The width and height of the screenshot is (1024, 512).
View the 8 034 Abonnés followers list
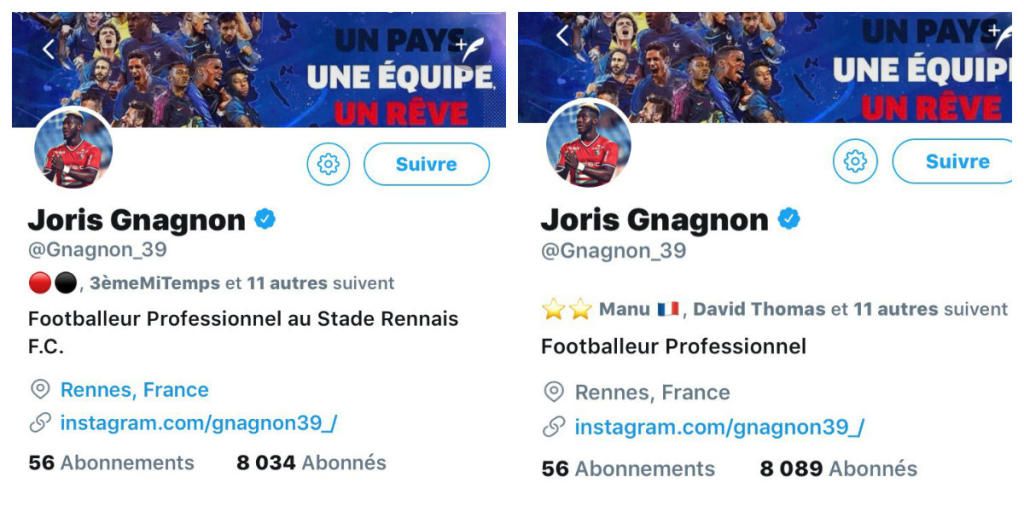pyautogui.click(x=311, y=463)
